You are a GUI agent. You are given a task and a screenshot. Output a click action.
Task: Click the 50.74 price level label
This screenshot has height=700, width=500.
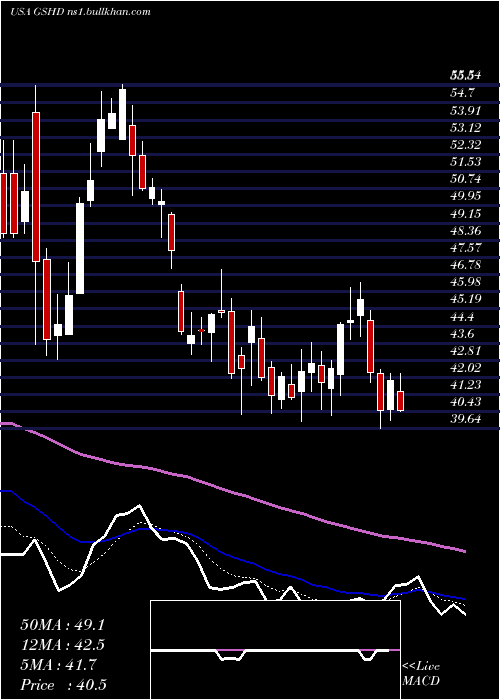(x=466, y=179)
